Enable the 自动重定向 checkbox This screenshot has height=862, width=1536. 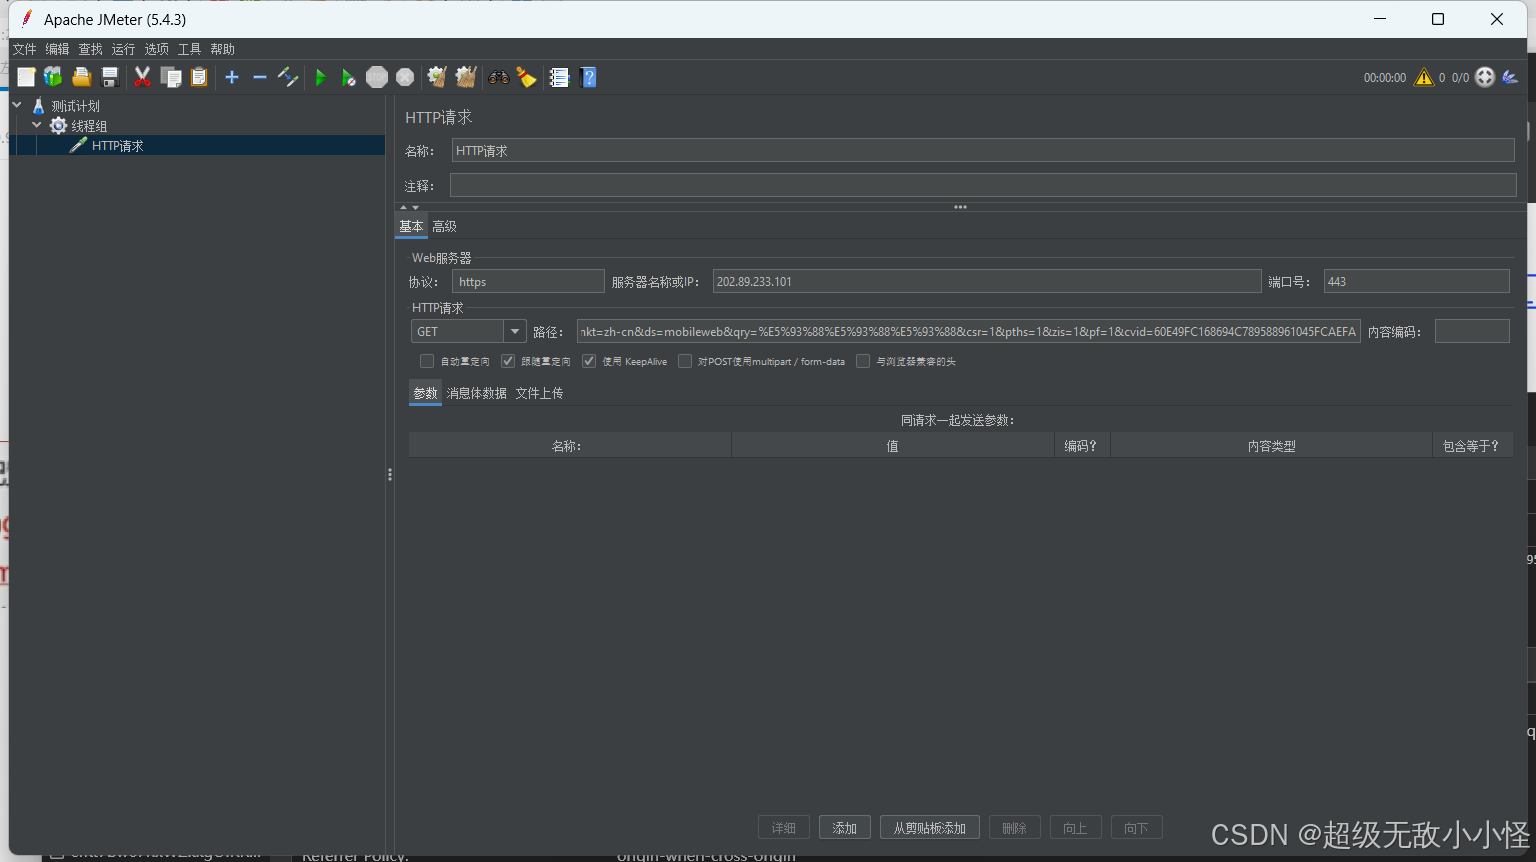(x=427, y=361)
